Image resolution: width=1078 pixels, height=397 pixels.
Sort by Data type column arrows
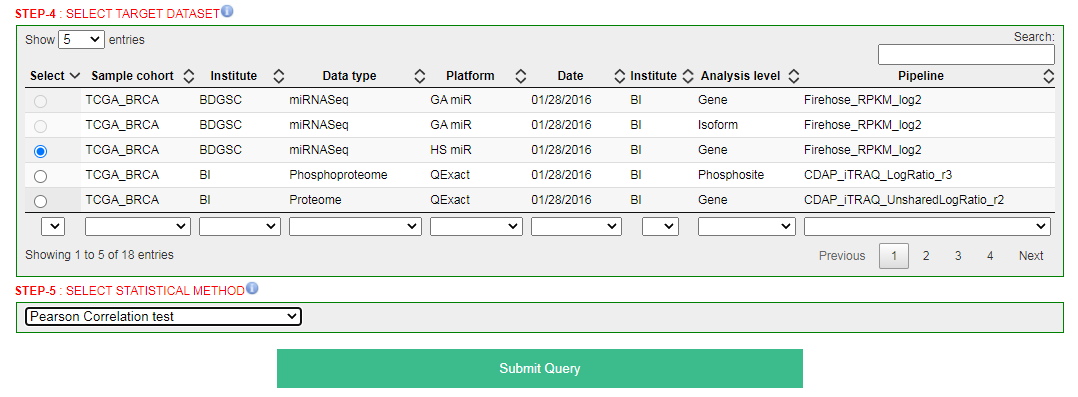pos(419,76)
